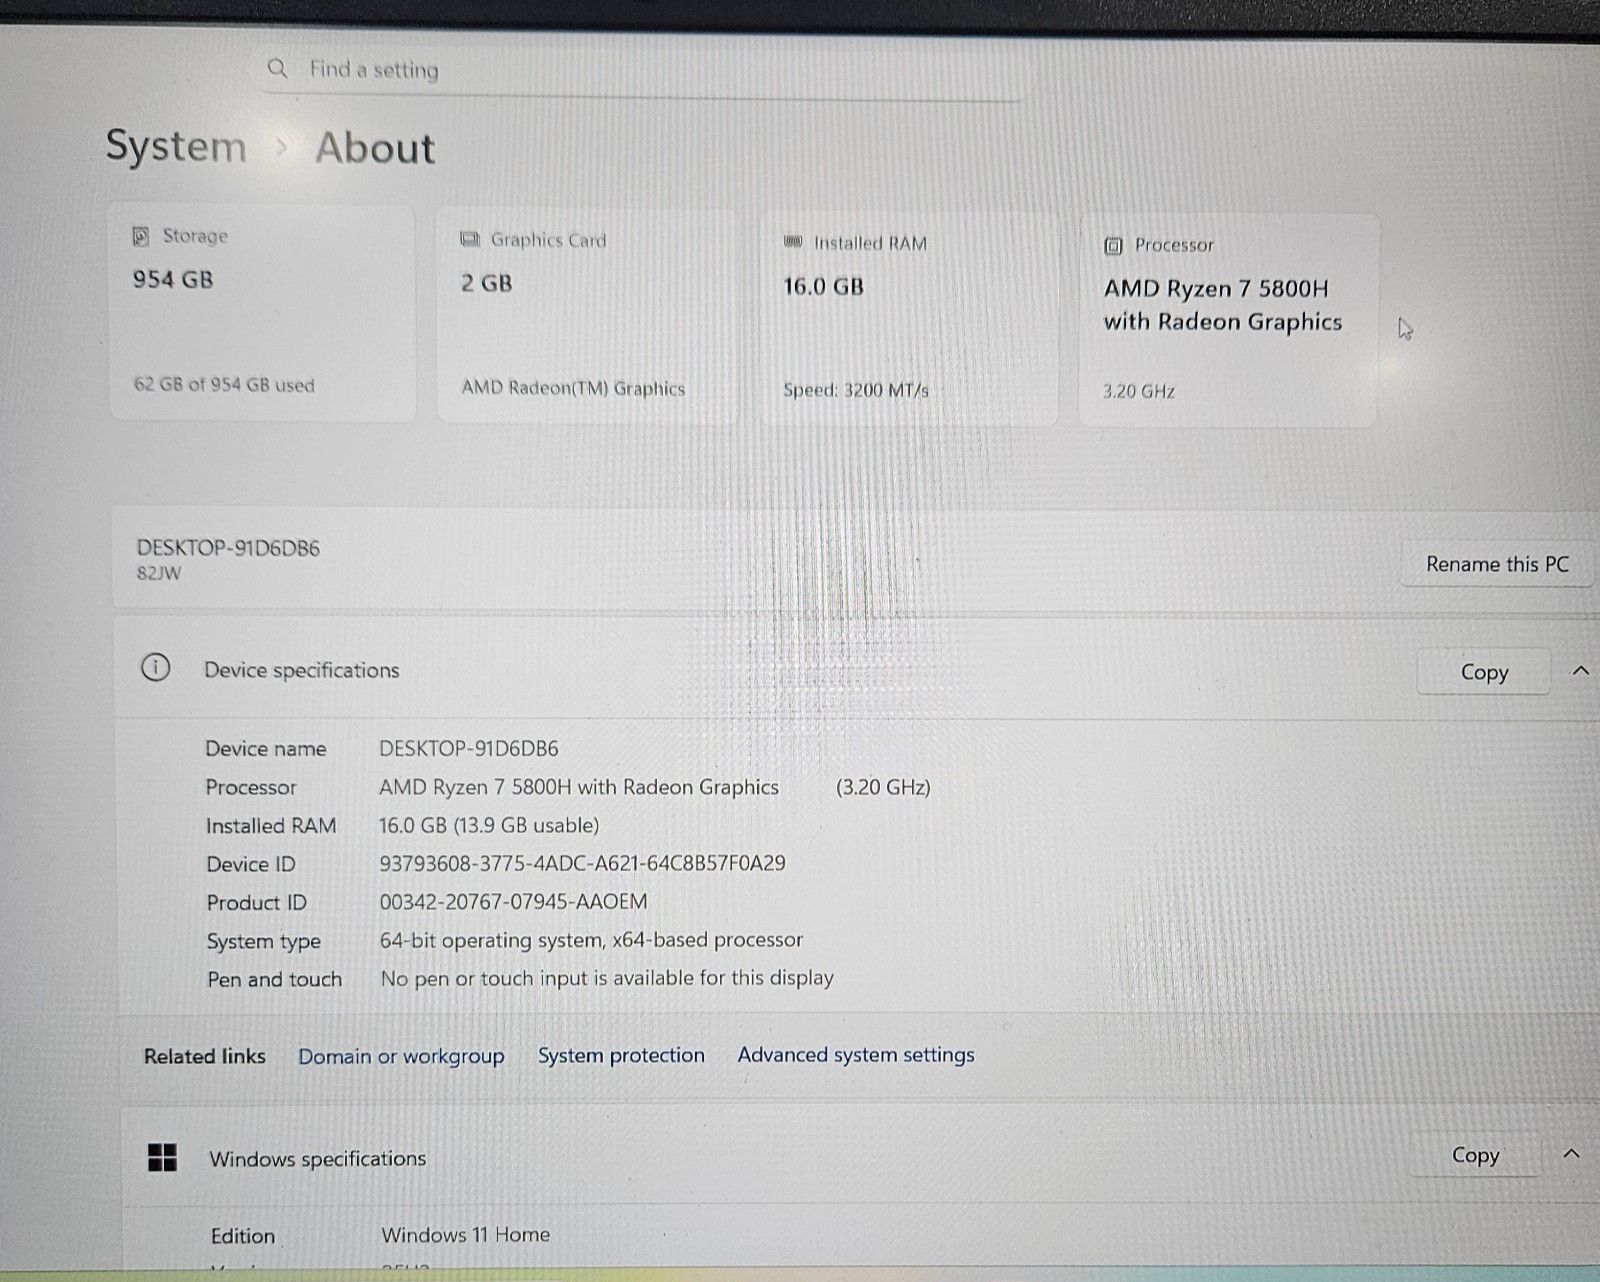Click the Windows logo specifications icon
The height and width of the screenshot is (1282, 1600).
pyautogui.click(x=162, y=1158)
